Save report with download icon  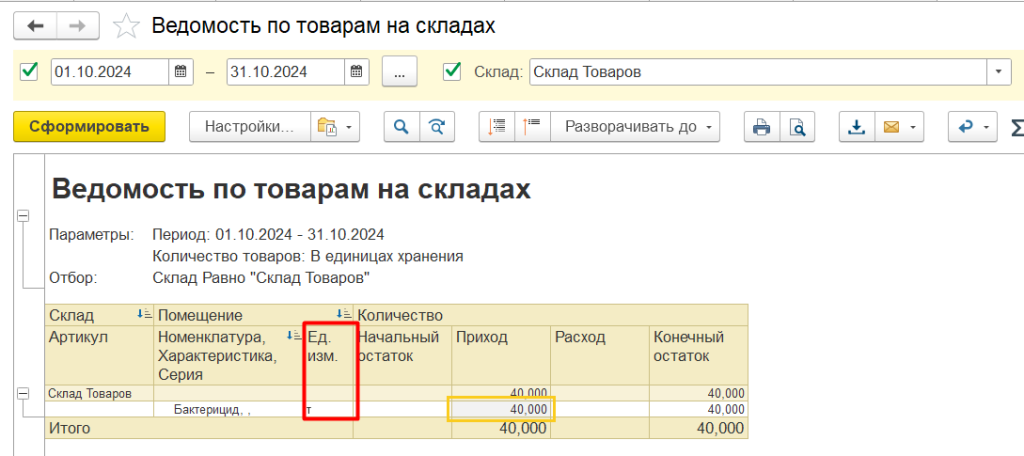coord(856,126)
